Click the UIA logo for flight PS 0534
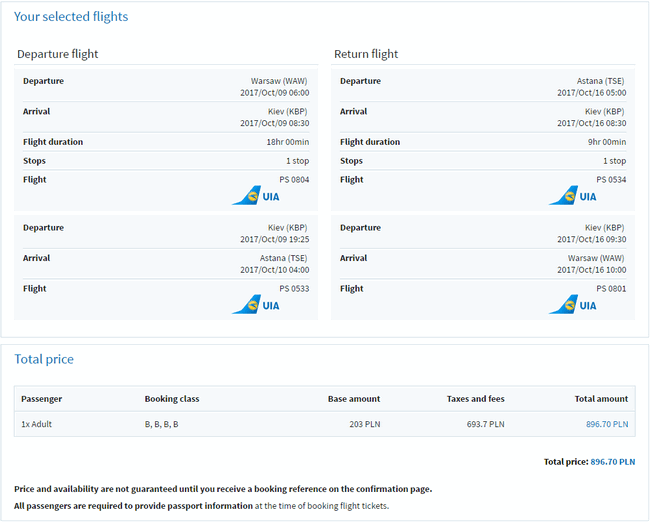 point(572,196)
